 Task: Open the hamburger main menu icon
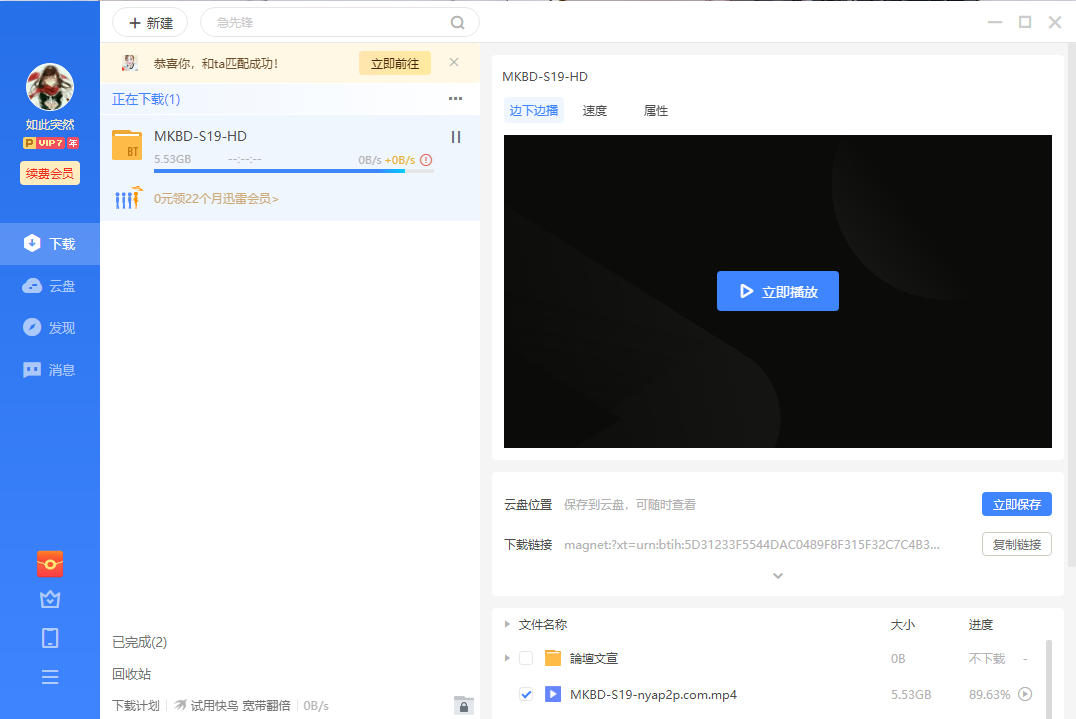point(50,677)
